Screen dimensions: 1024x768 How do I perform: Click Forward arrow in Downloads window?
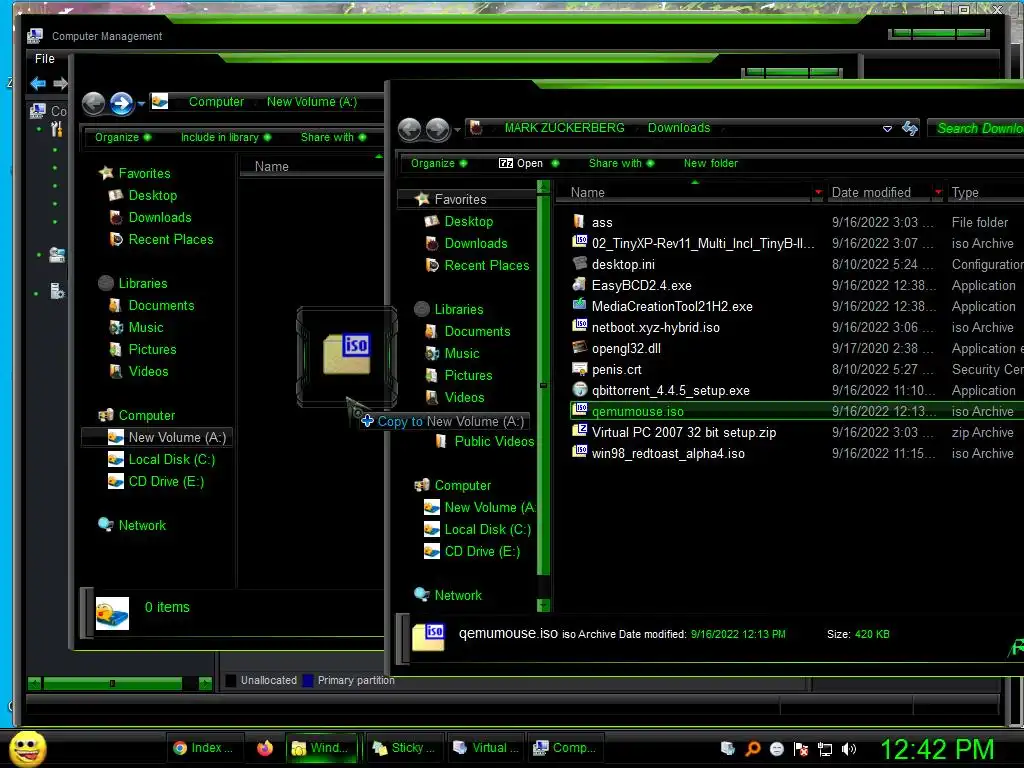[437, 130]
